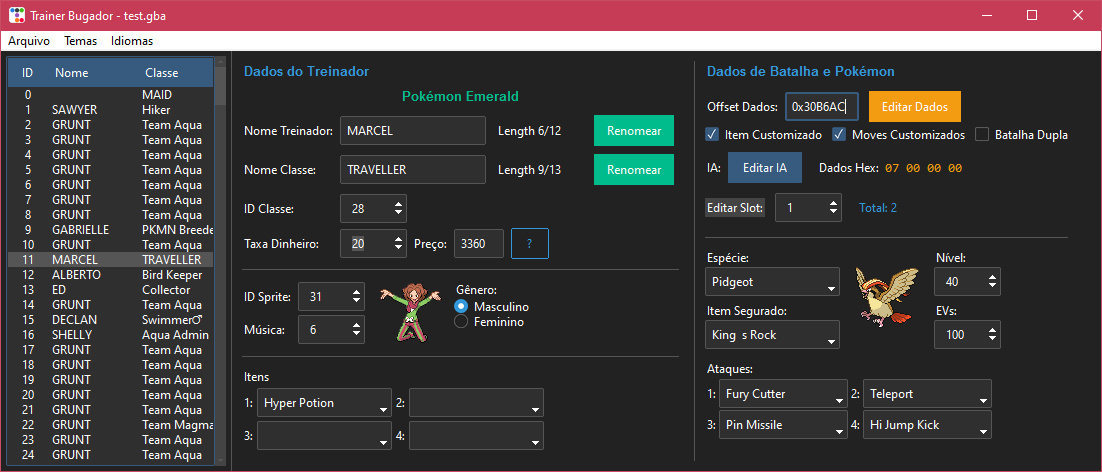Decrease the Música value
1102x472 pixels.
[x=357, y=335]
